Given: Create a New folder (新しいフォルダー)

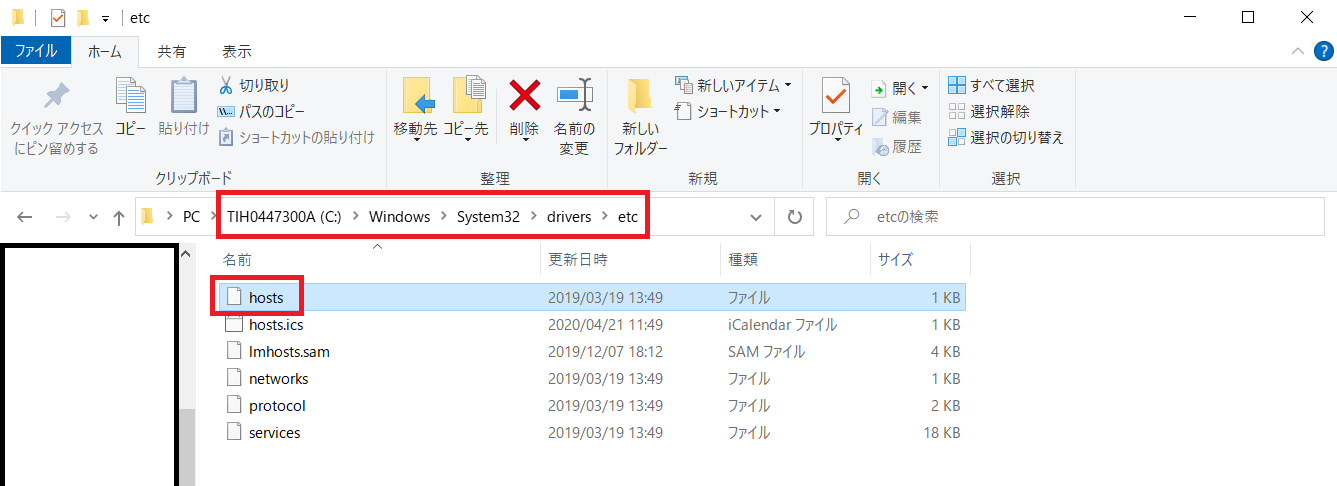Looking at the screenshot, I should (640, 118).
